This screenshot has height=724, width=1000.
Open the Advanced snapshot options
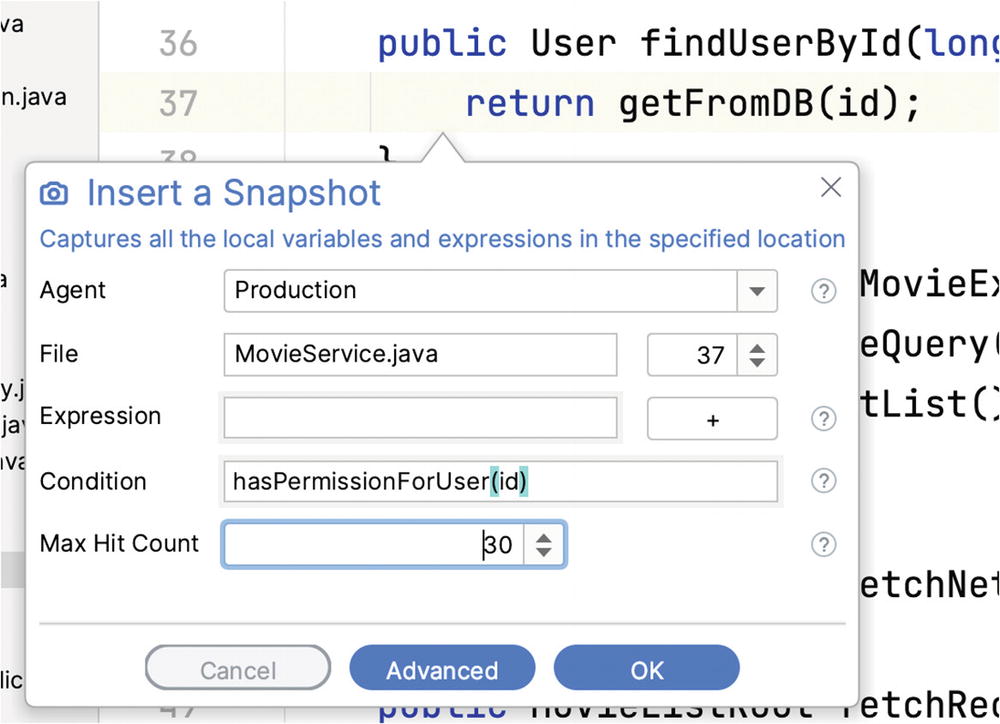442,670
